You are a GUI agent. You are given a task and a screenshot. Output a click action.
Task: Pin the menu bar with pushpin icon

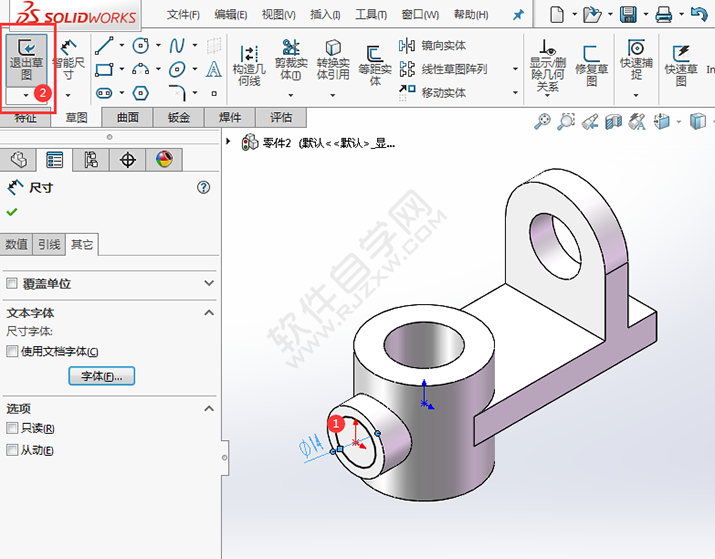click(x=518, y=15)
